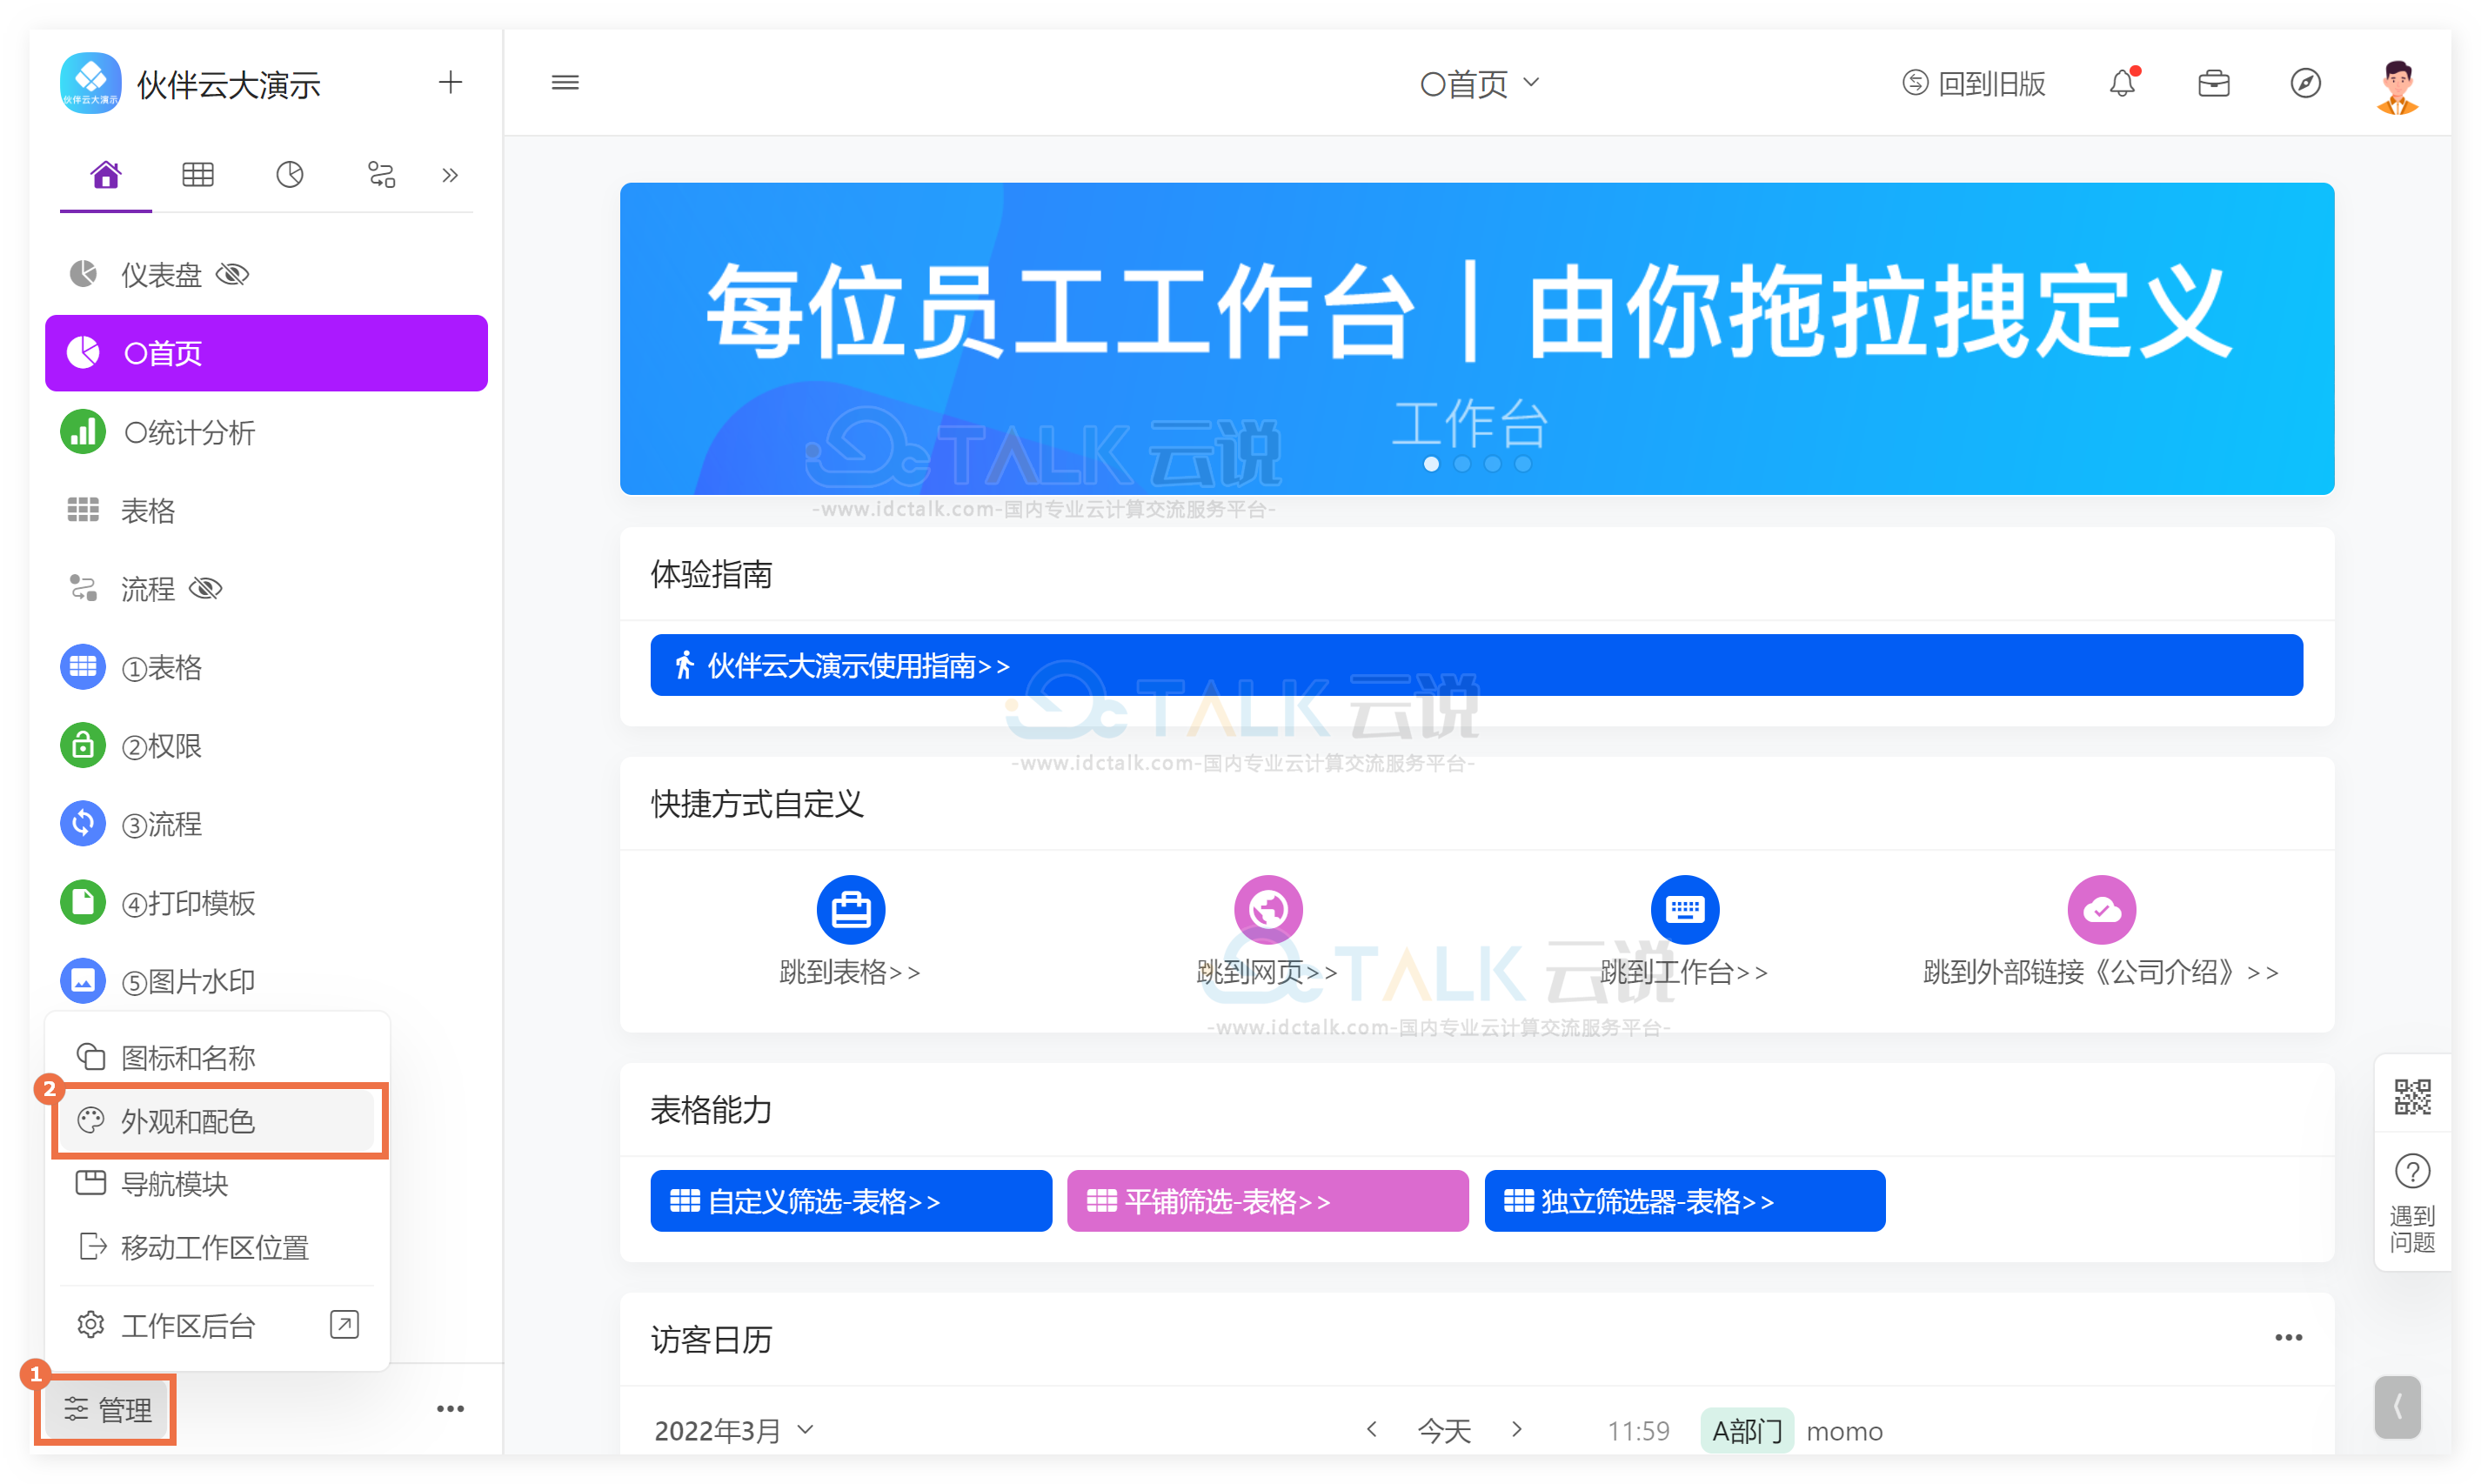Click the gray collapse arrow at bottom right
This screenshot has height=1484, width=2481.
(2397, 1408)
